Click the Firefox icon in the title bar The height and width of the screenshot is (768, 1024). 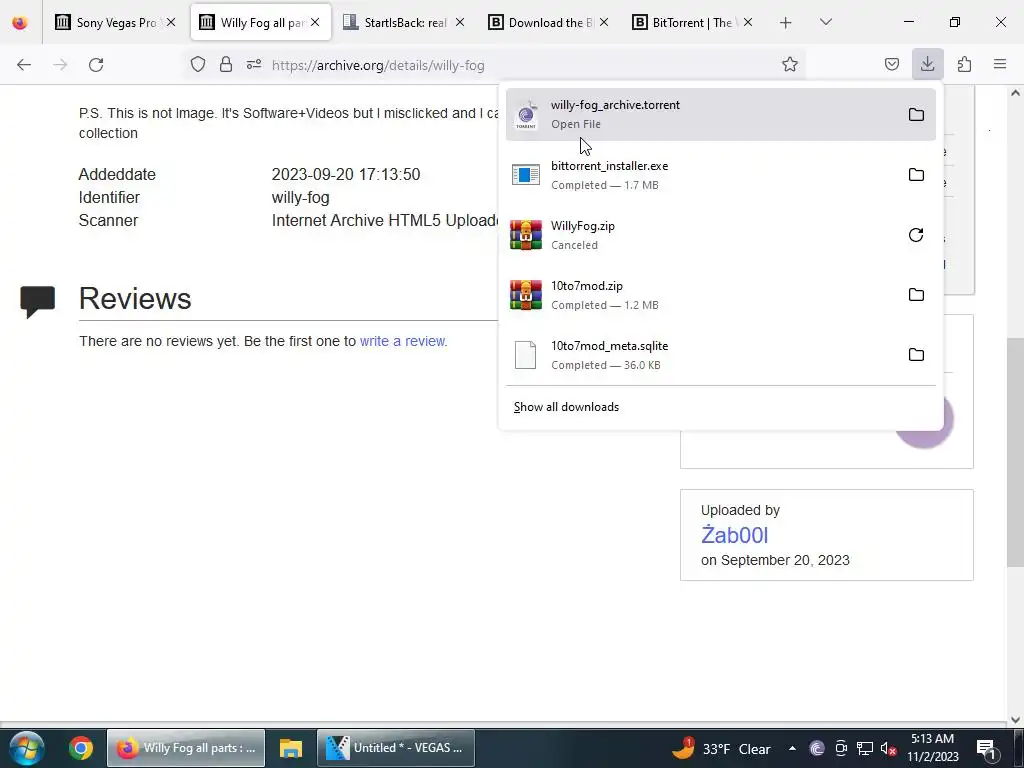[20, 22]
